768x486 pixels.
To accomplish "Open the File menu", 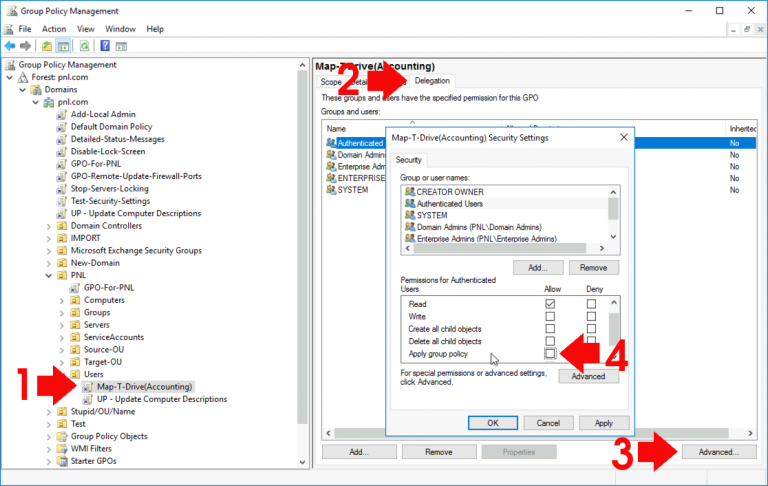I will tap(24, 29).
